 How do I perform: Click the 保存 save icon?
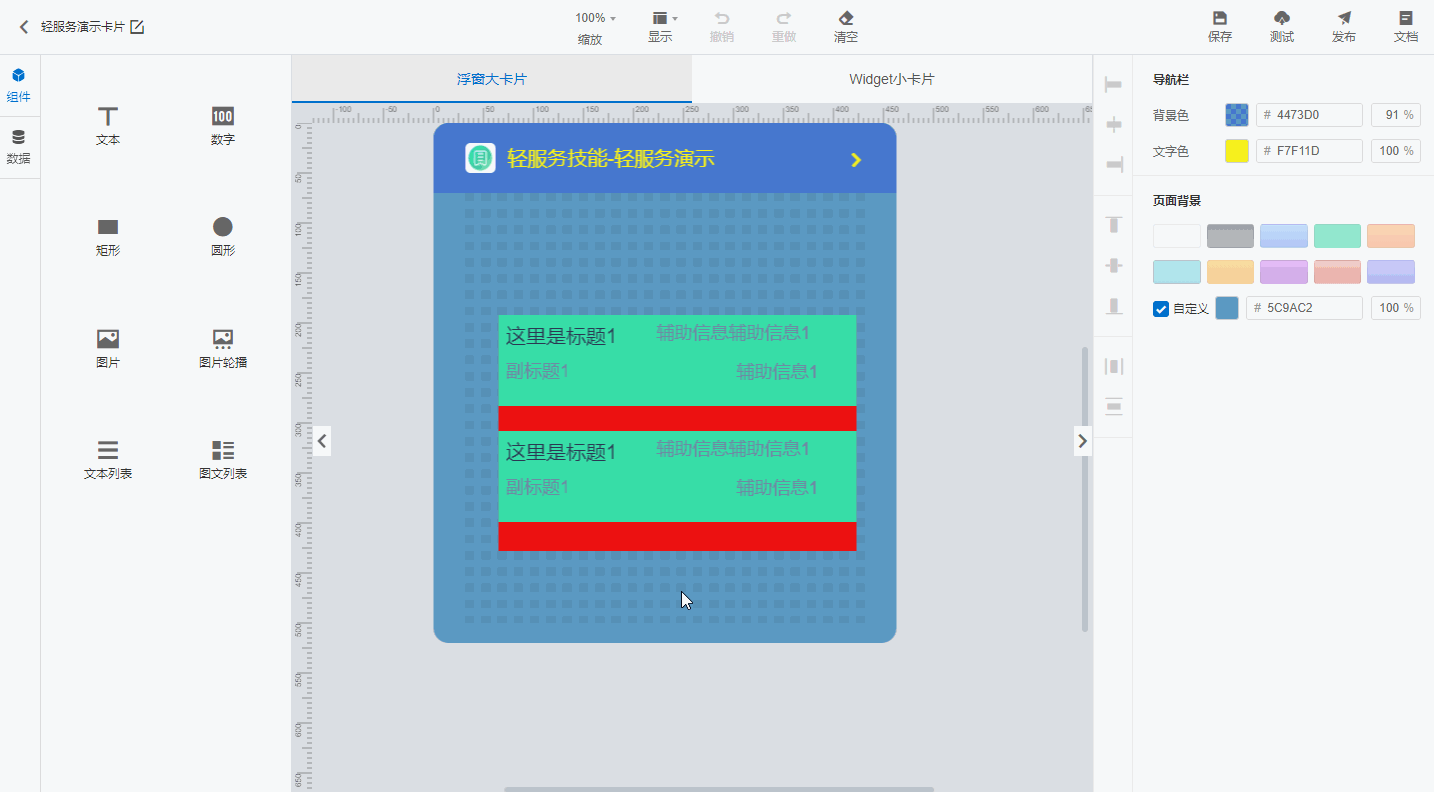(x=1220, y=27)
